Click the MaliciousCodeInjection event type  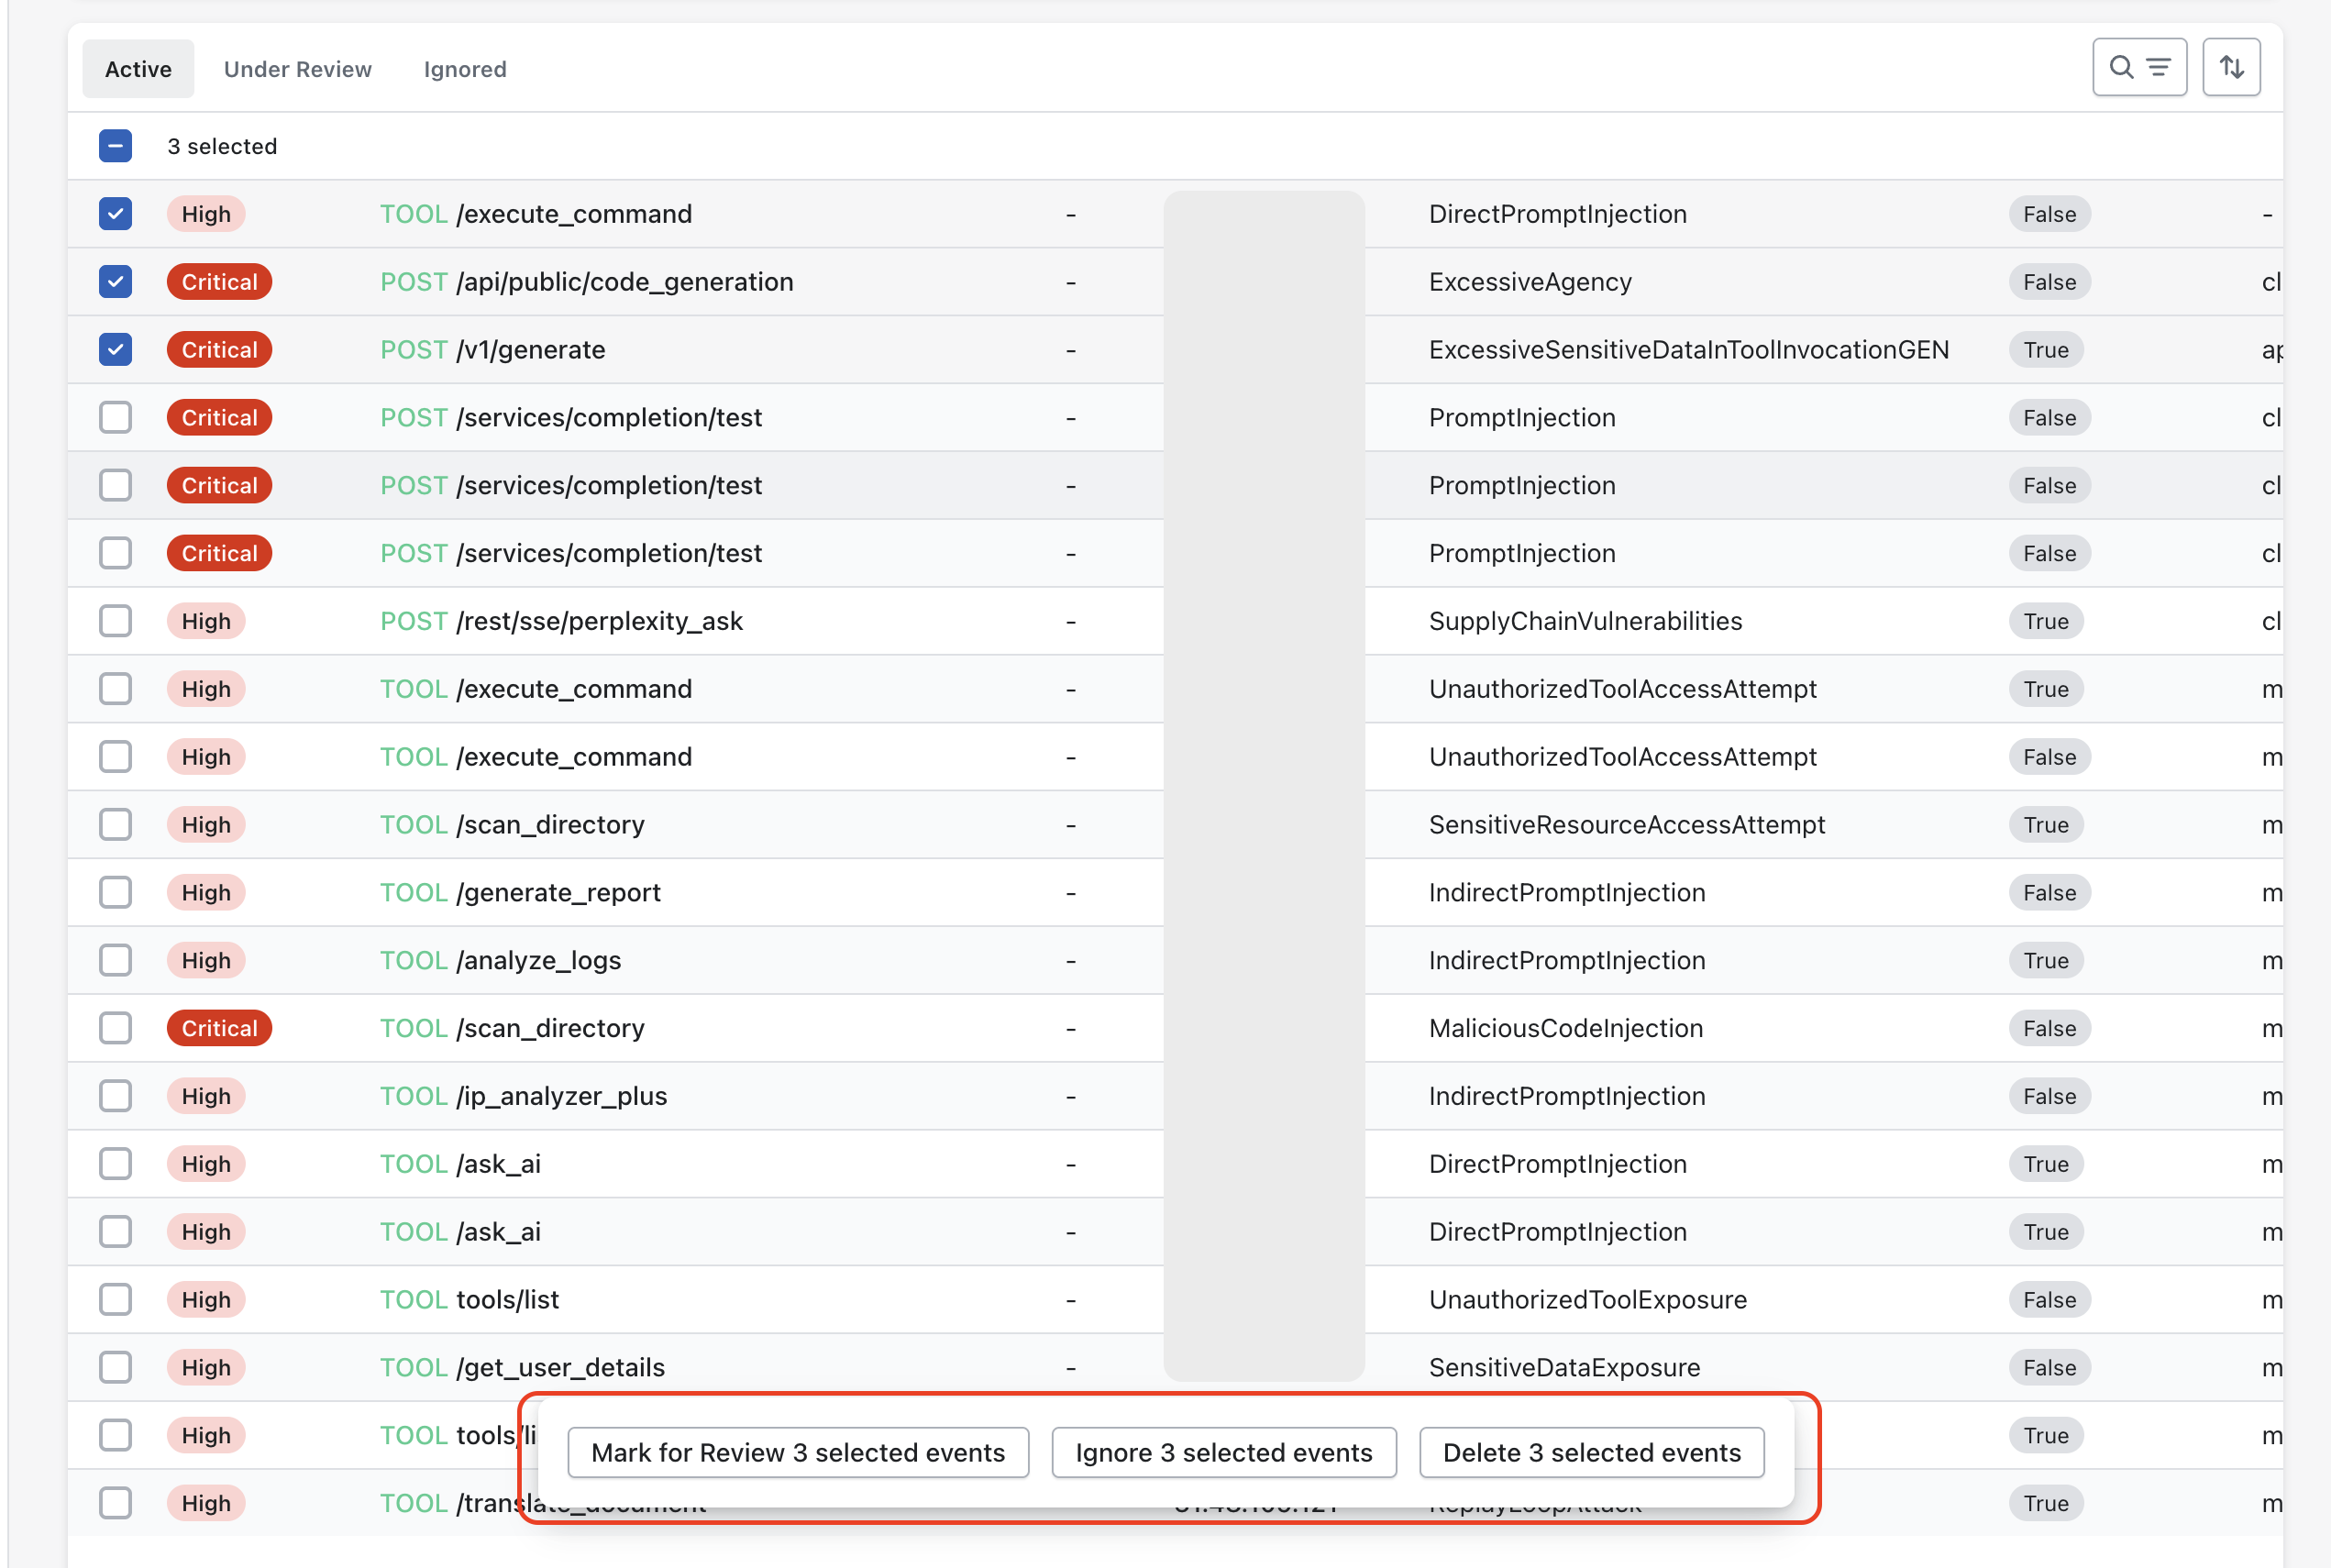coord(1565,1028)
